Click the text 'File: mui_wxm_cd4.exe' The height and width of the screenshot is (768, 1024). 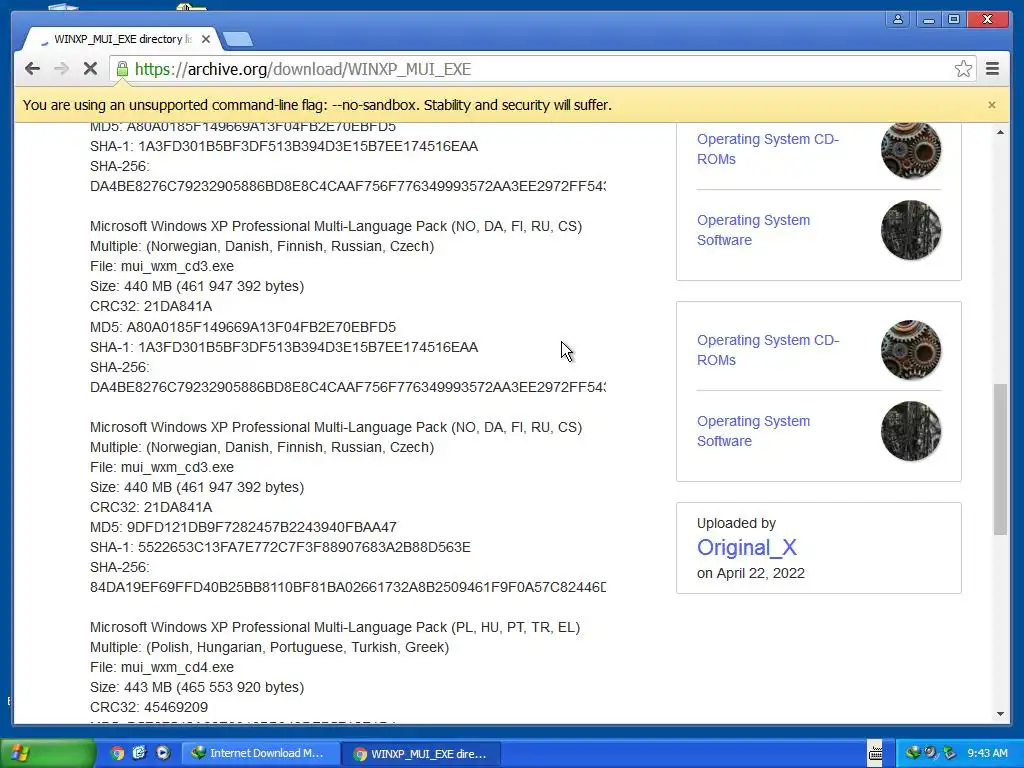[162, 667]
